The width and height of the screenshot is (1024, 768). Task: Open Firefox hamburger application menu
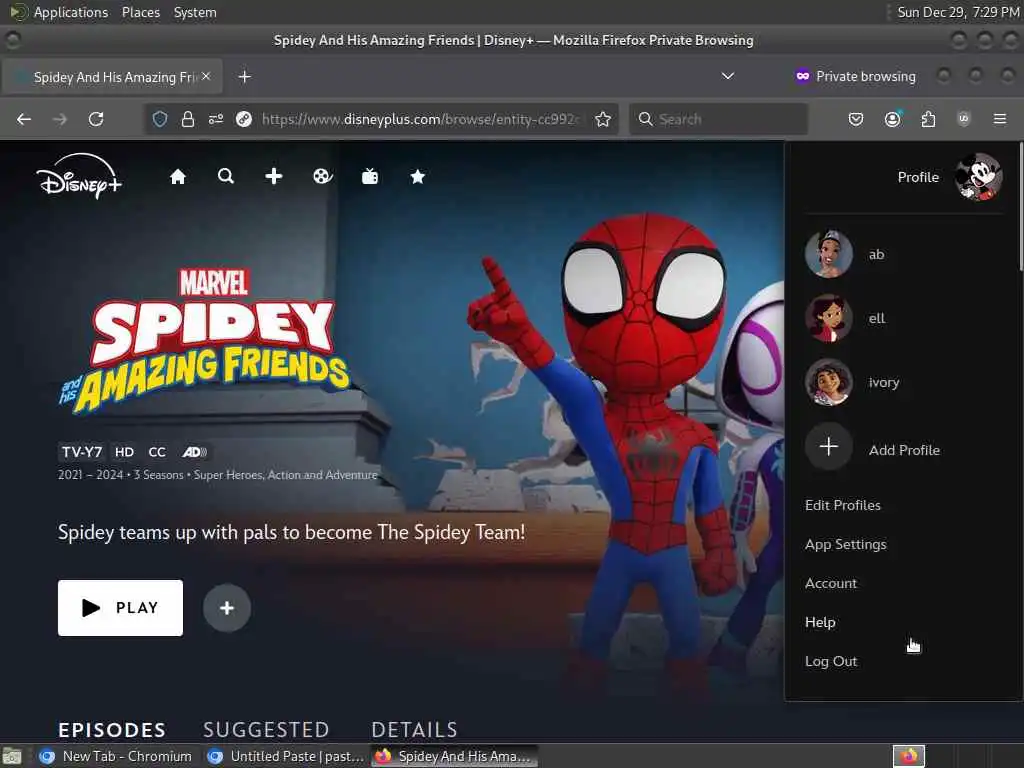click(1000, 119)
